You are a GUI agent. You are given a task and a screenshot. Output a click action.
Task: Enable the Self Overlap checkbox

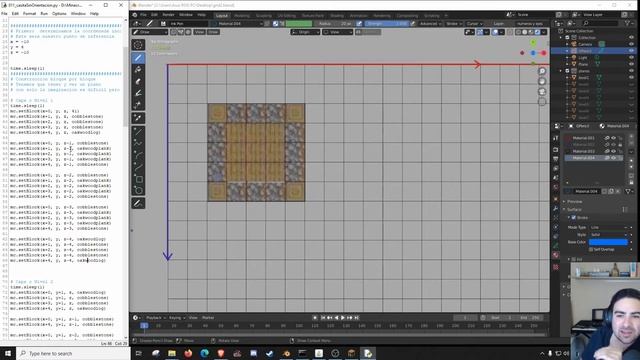point(591,249)
